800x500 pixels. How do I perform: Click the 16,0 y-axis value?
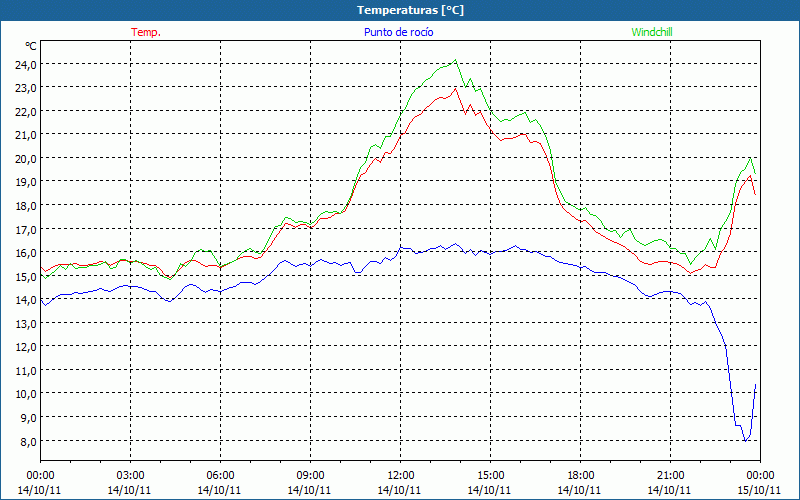click(26, 253)
